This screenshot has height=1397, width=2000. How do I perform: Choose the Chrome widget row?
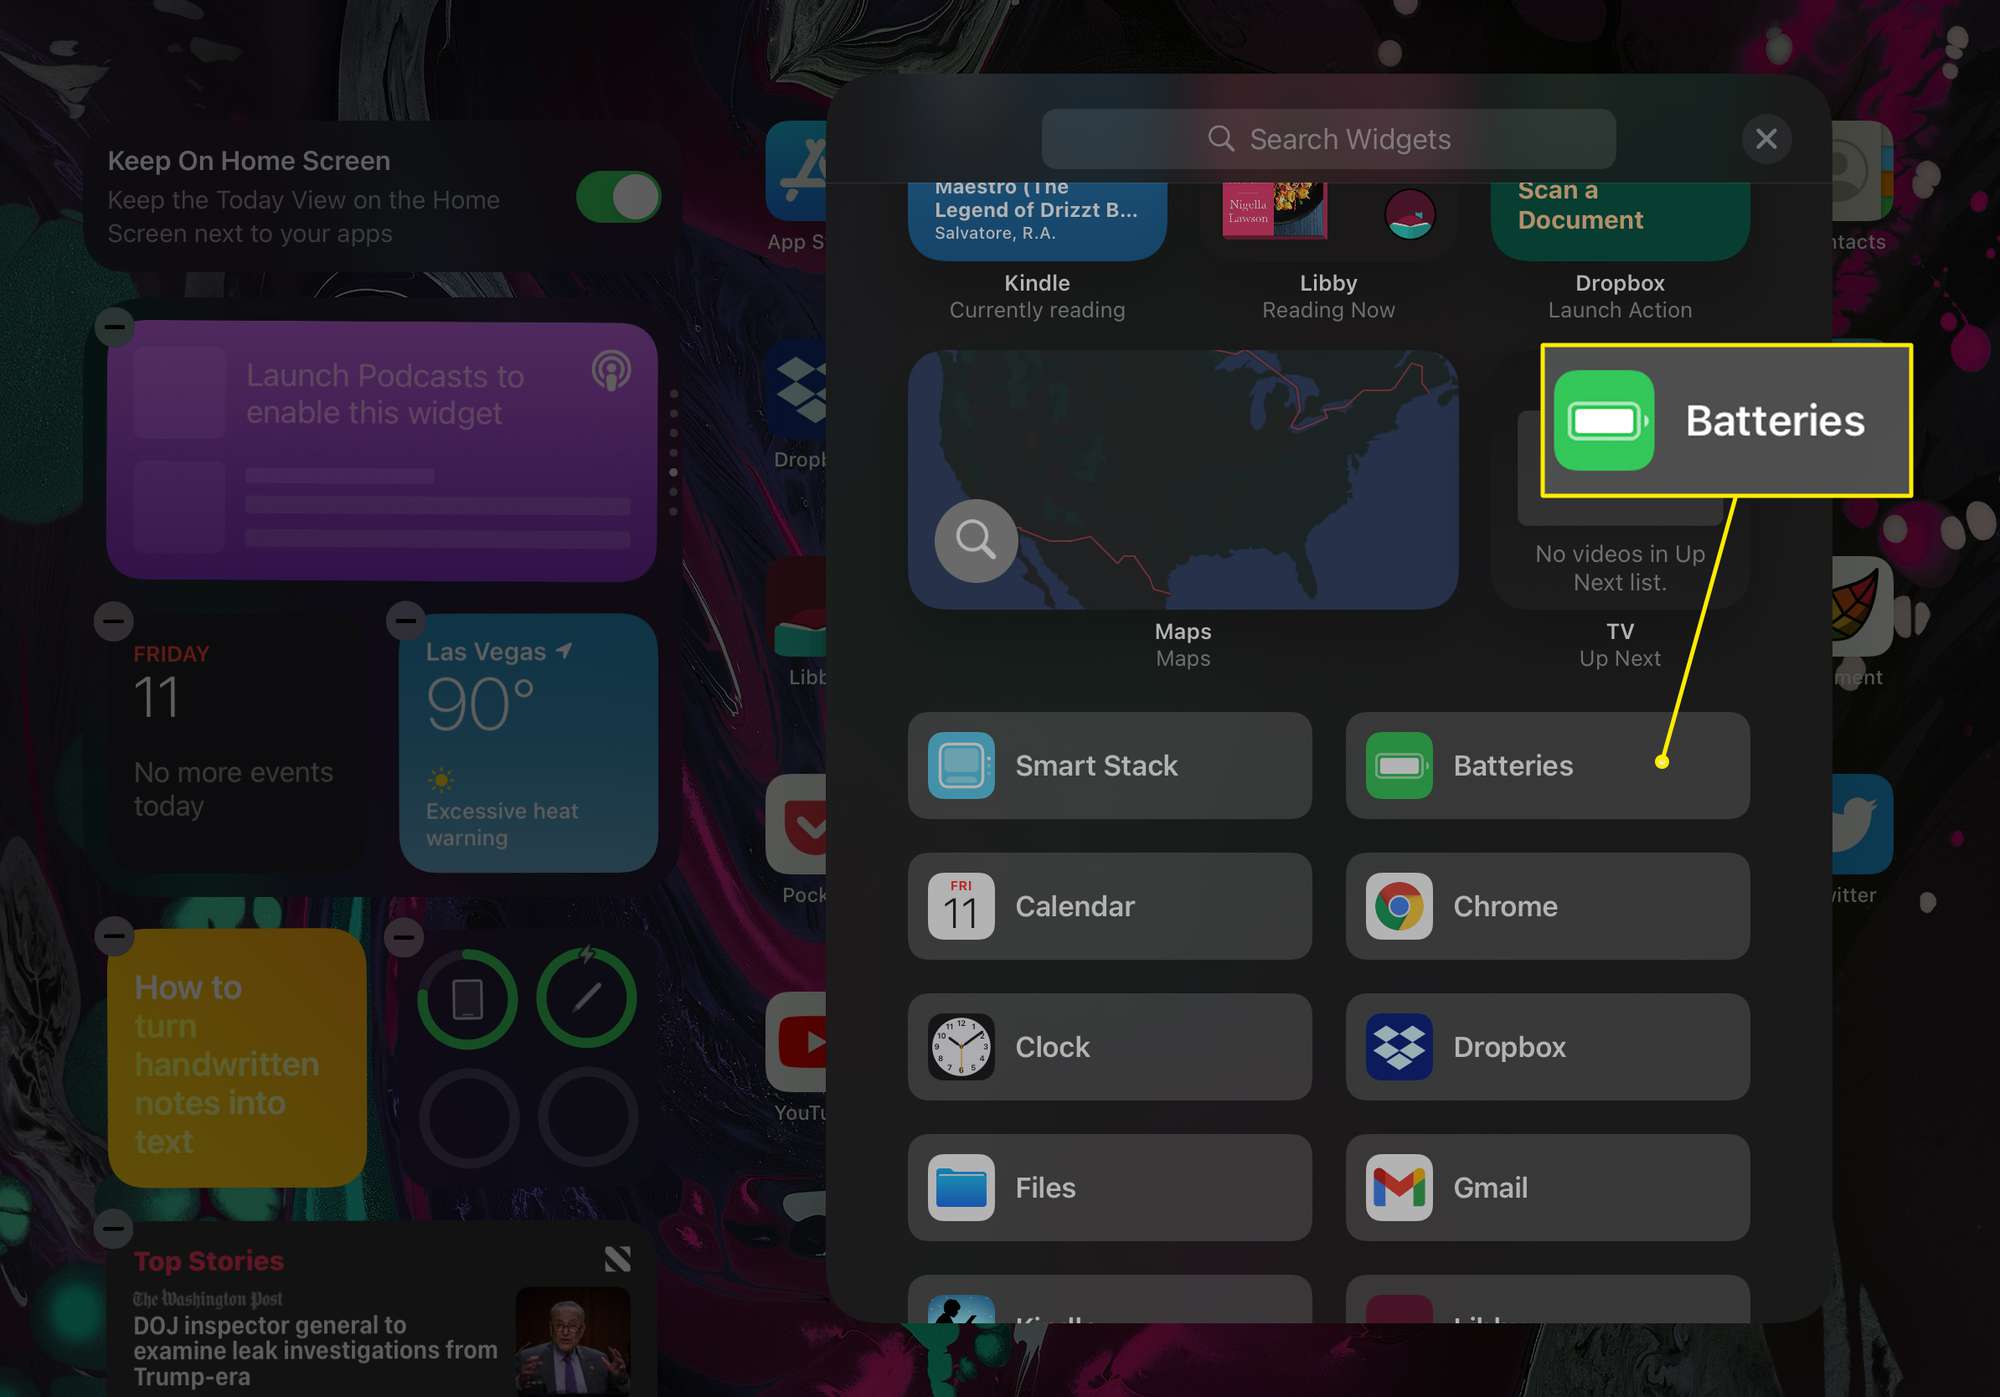(x=1547, y=906)
